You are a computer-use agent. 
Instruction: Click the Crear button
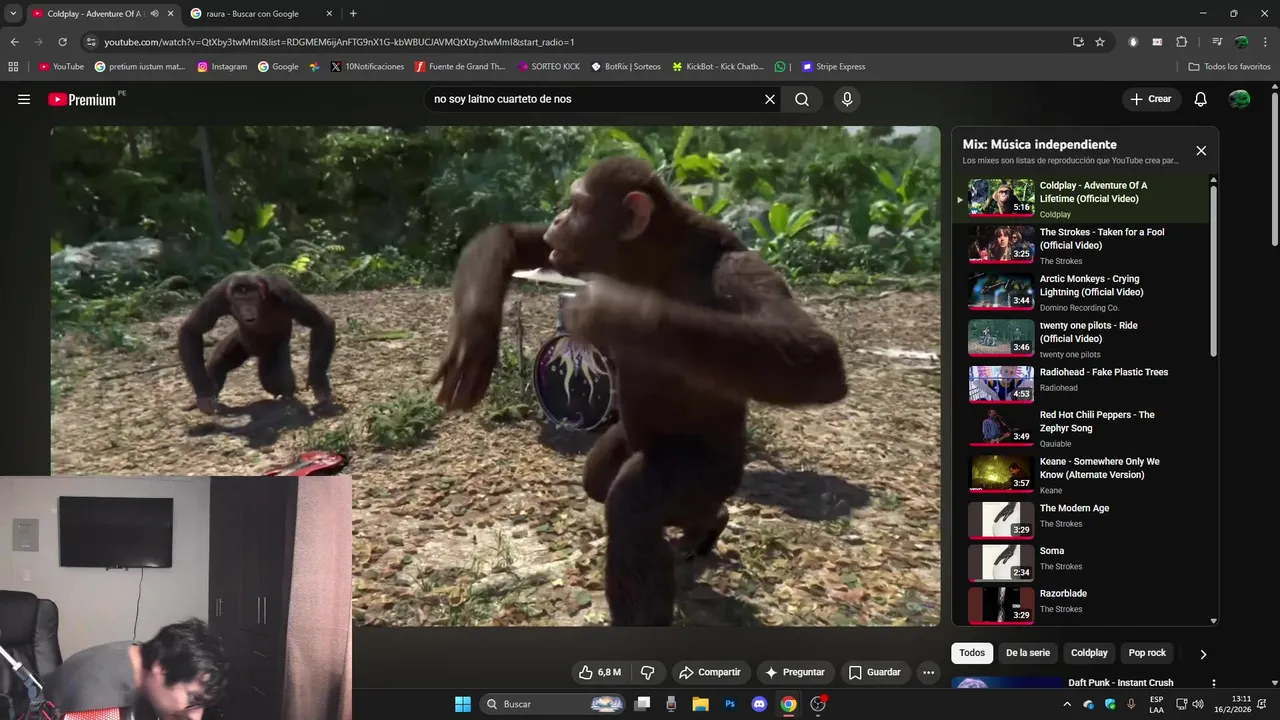pos(1151,99)
